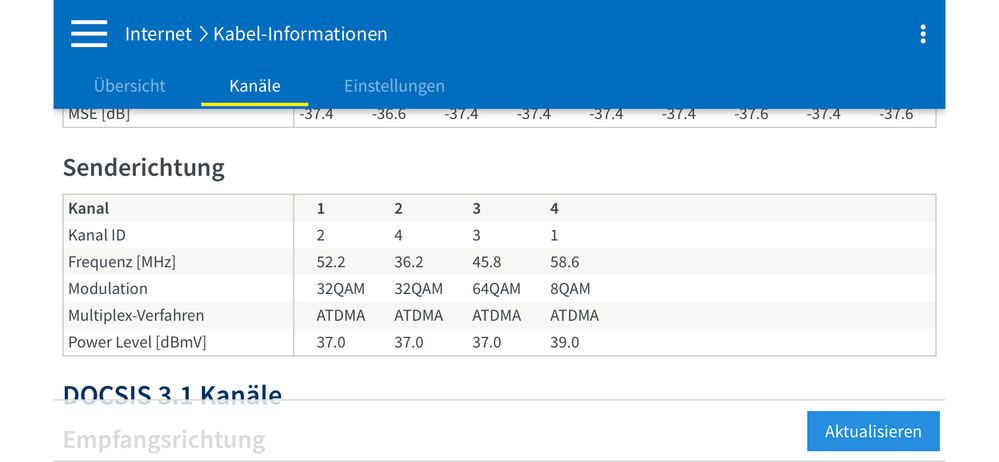The height and width of the screenshot is (462, 999).
Task: Go to Internet in the breadcrumb
Action: (158, 34)
